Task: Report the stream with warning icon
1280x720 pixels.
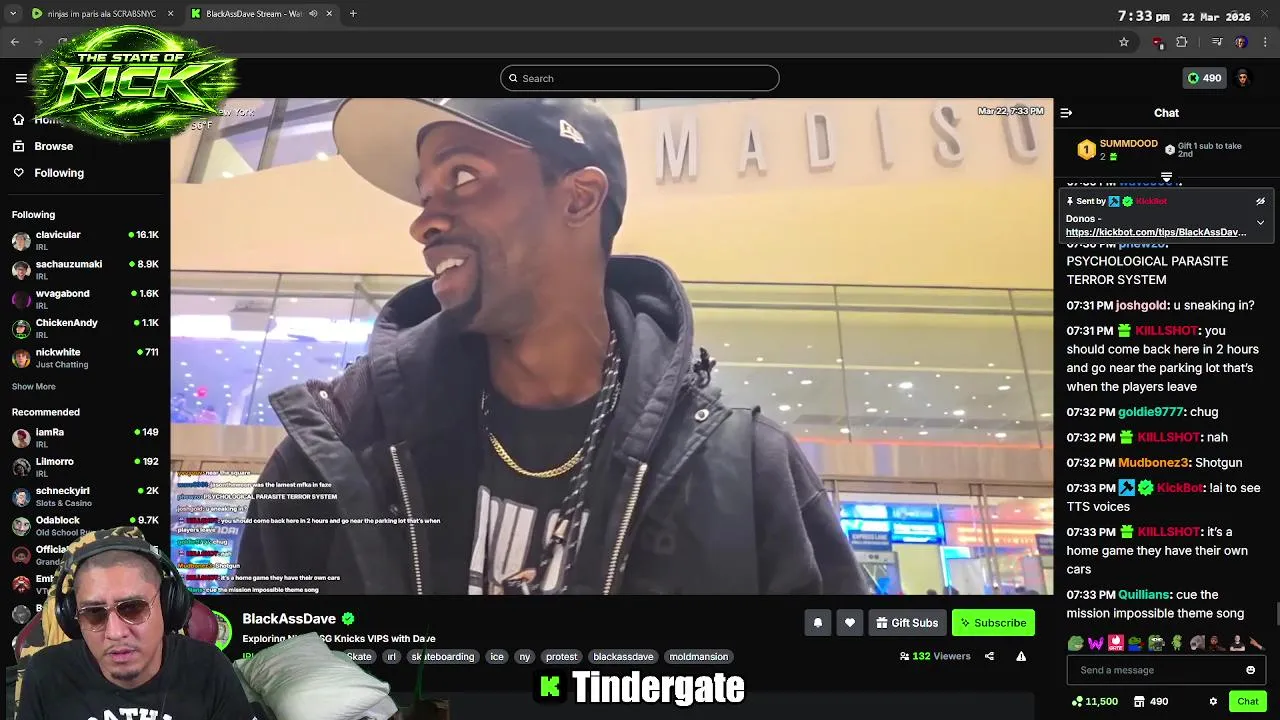Action: pos(1021,656)
